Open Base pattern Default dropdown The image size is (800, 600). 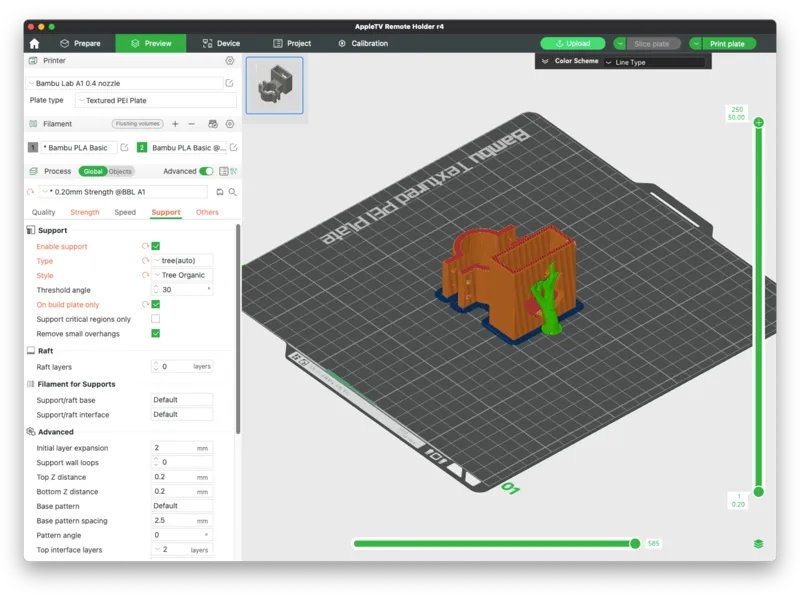pos(182,506)
